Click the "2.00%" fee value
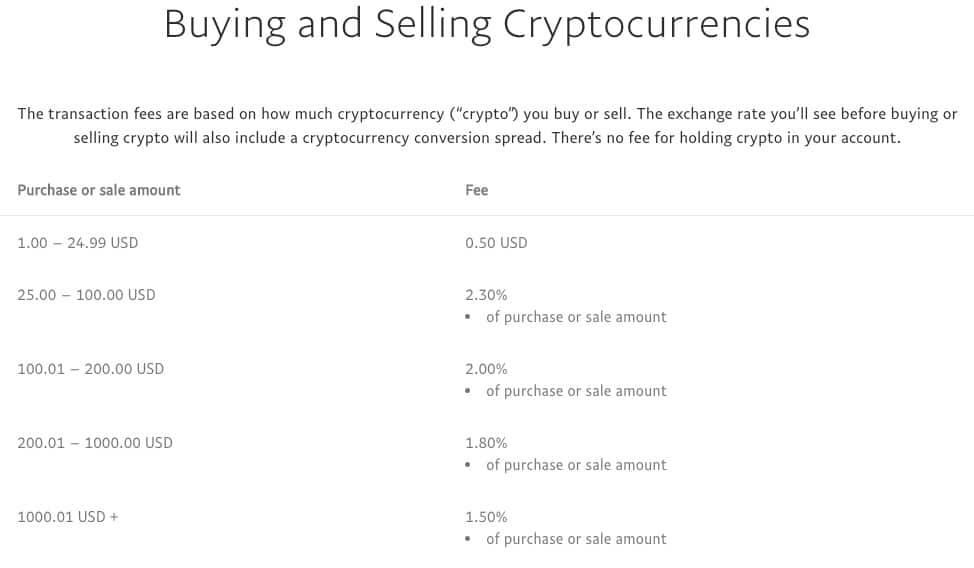 coord(486,369)
